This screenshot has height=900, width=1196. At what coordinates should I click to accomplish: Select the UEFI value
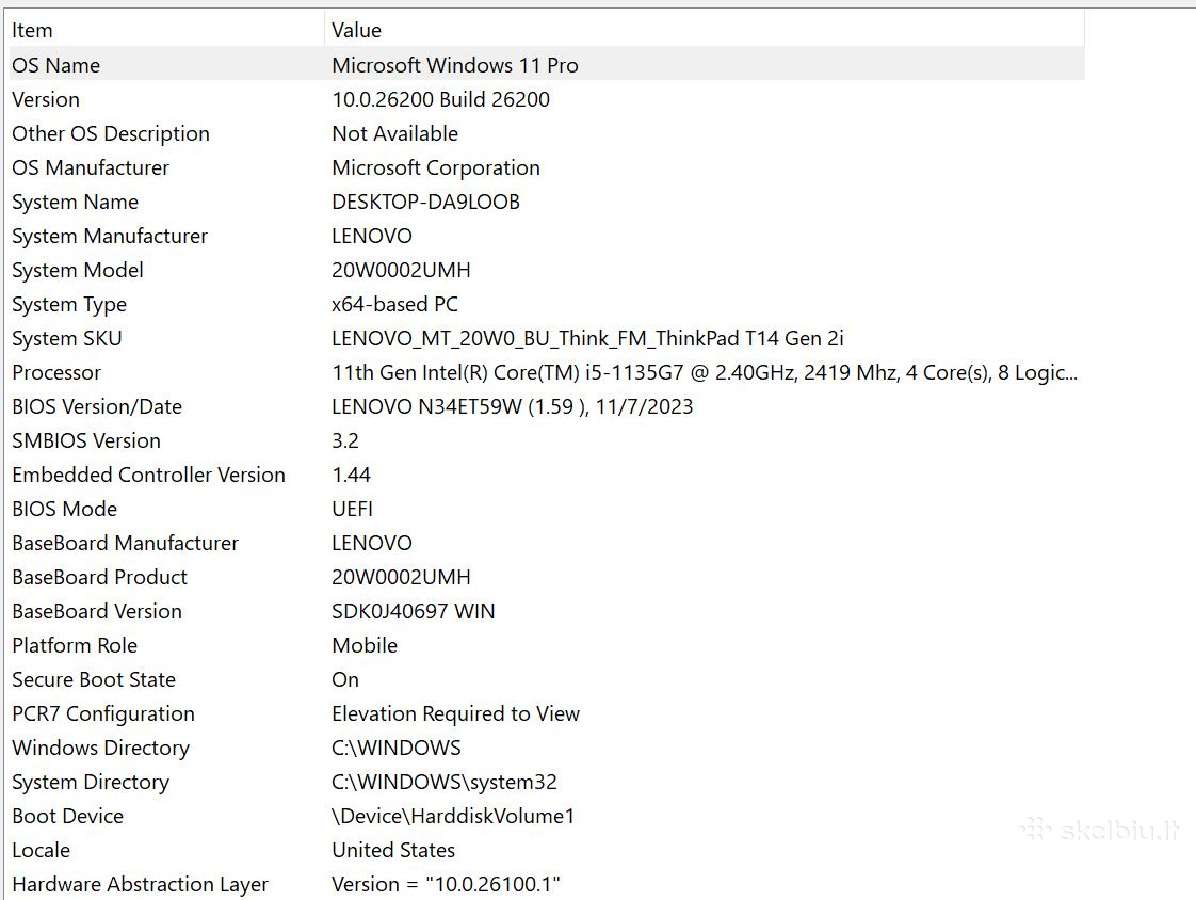click(x=352, y=509)
